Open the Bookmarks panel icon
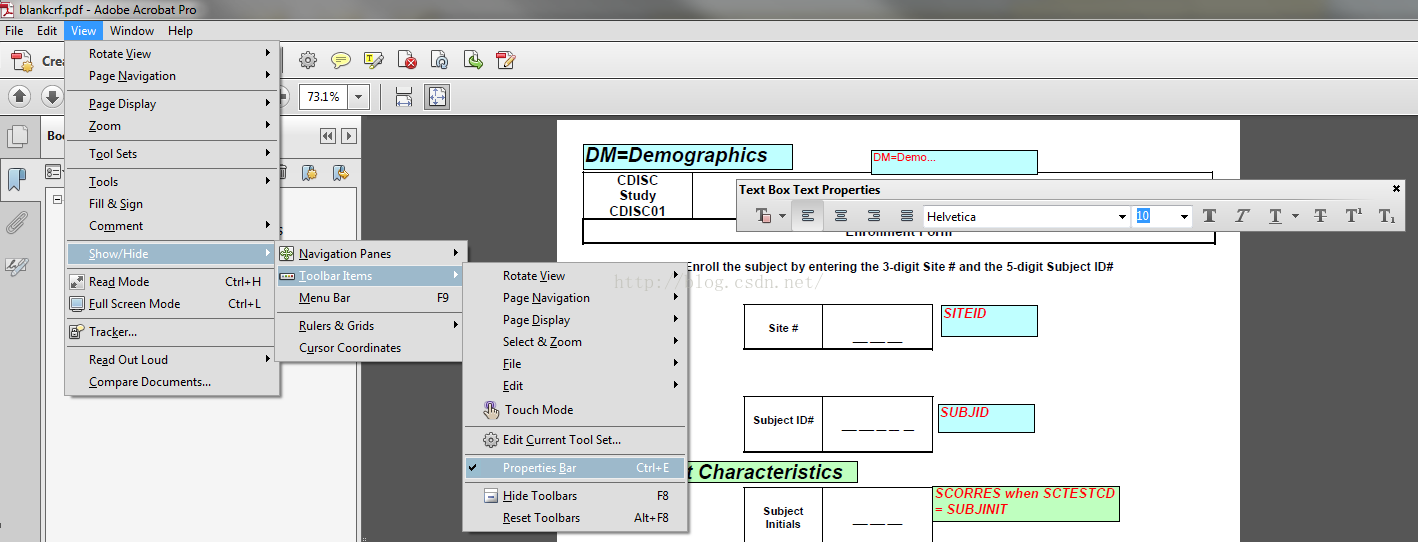The height and width of the screenshot is (542, 1418). (17, 179)
